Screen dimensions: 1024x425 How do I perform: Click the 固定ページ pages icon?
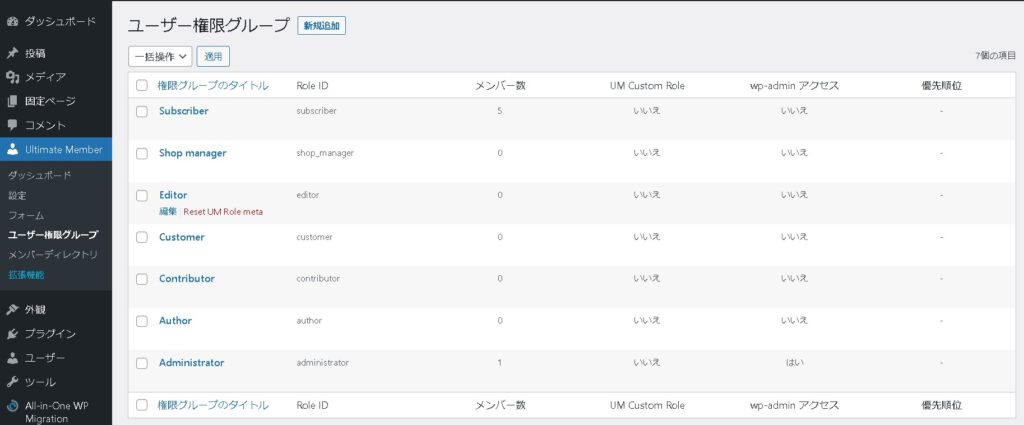click(12, 101)
